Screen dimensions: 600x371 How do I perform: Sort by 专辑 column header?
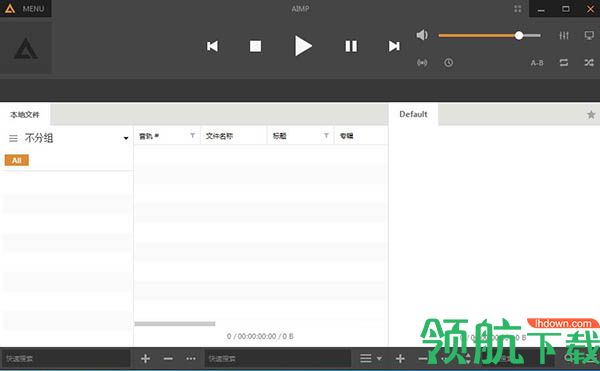347,136
